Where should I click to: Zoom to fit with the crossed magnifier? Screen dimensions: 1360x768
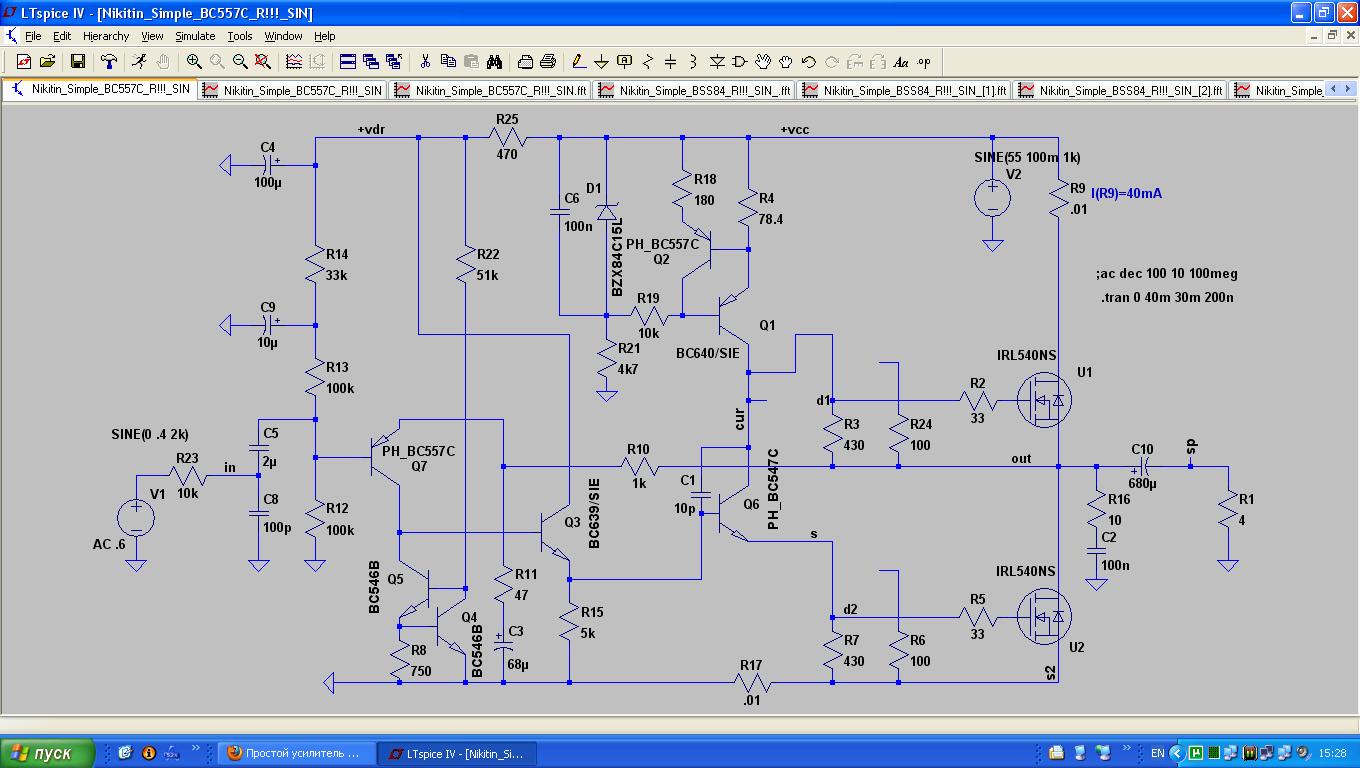tap(263, 62)
